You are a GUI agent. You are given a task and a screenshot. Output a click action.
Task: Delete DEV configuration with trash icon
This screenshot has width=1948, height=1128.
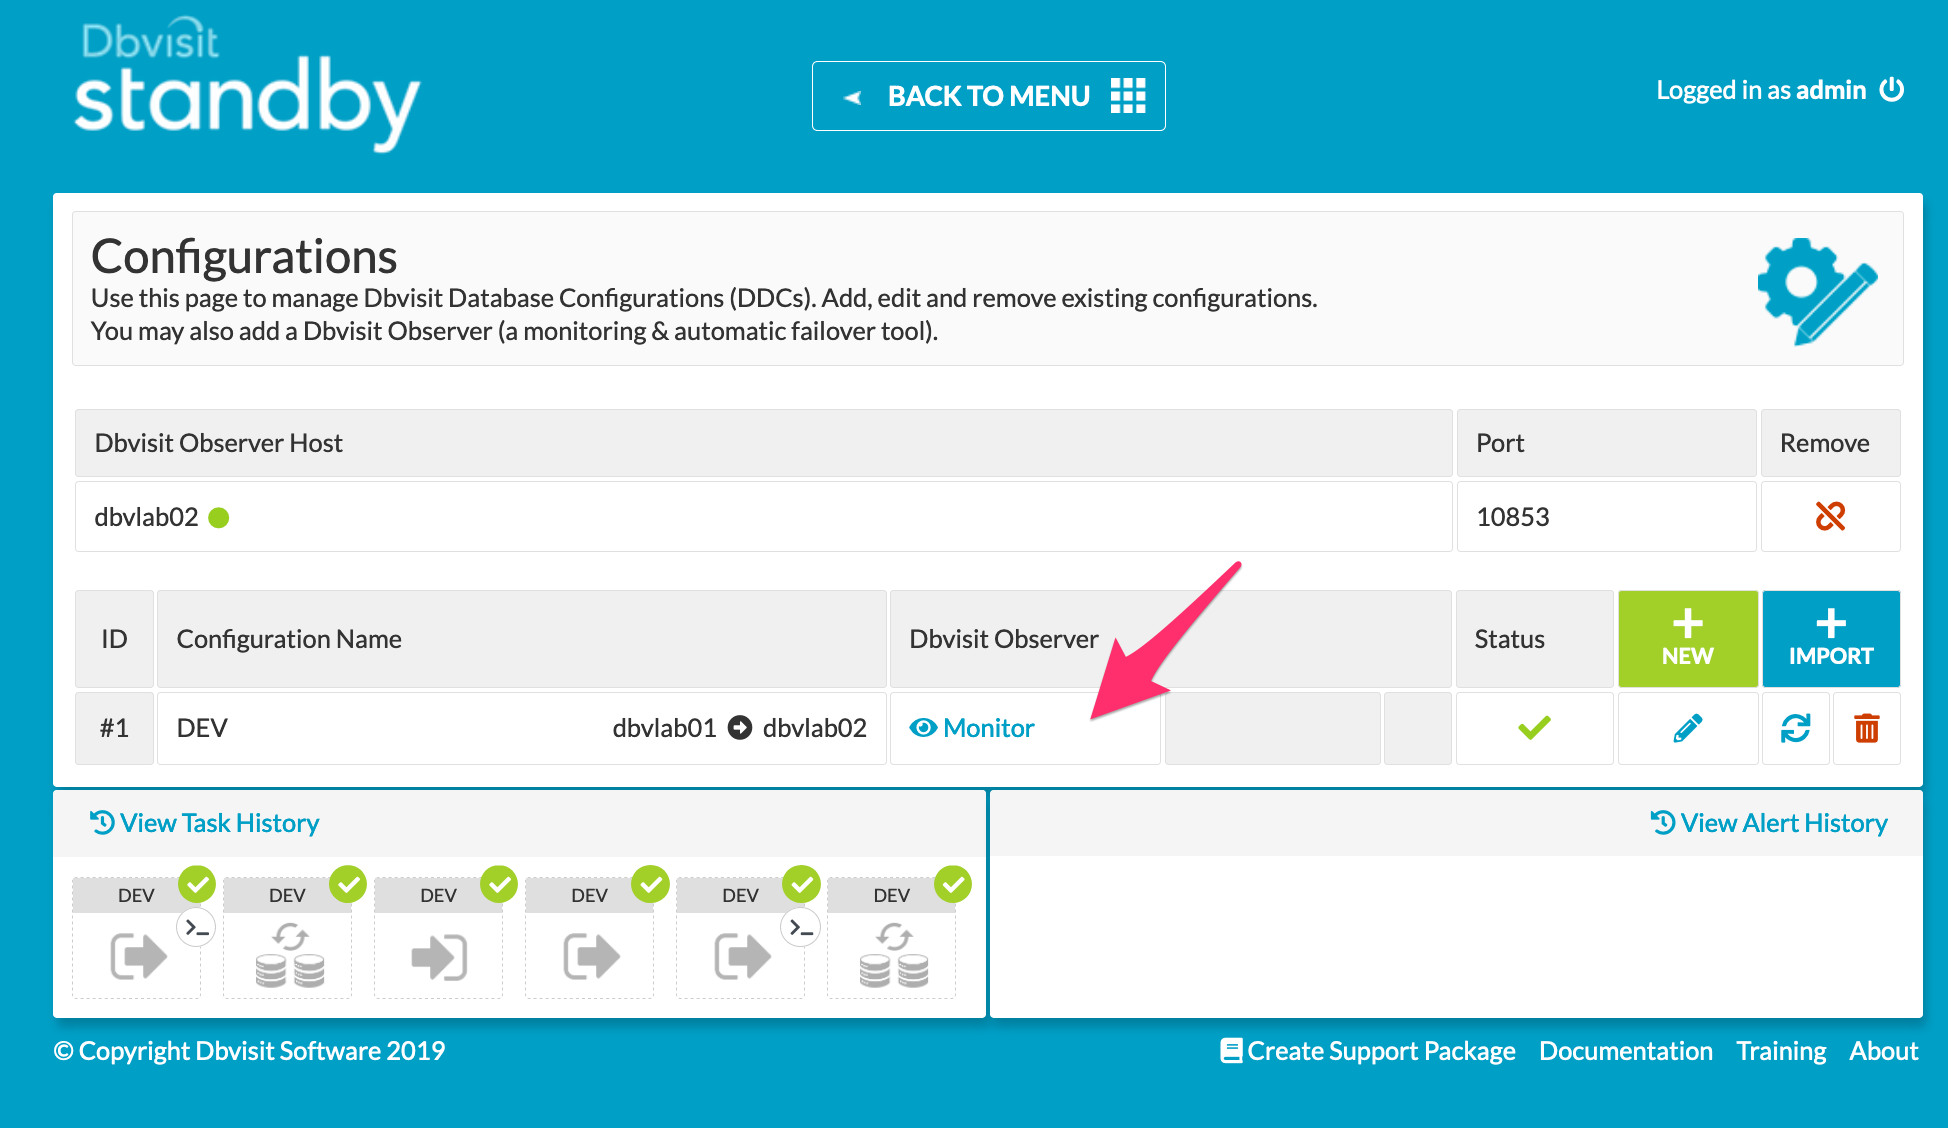pyautogui.click(x=1867, y=728)
